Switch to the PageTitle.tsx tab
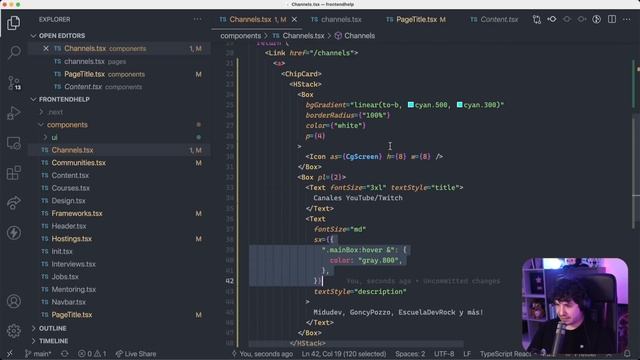This screenshot has width=640, height=360. coord(416,20)
